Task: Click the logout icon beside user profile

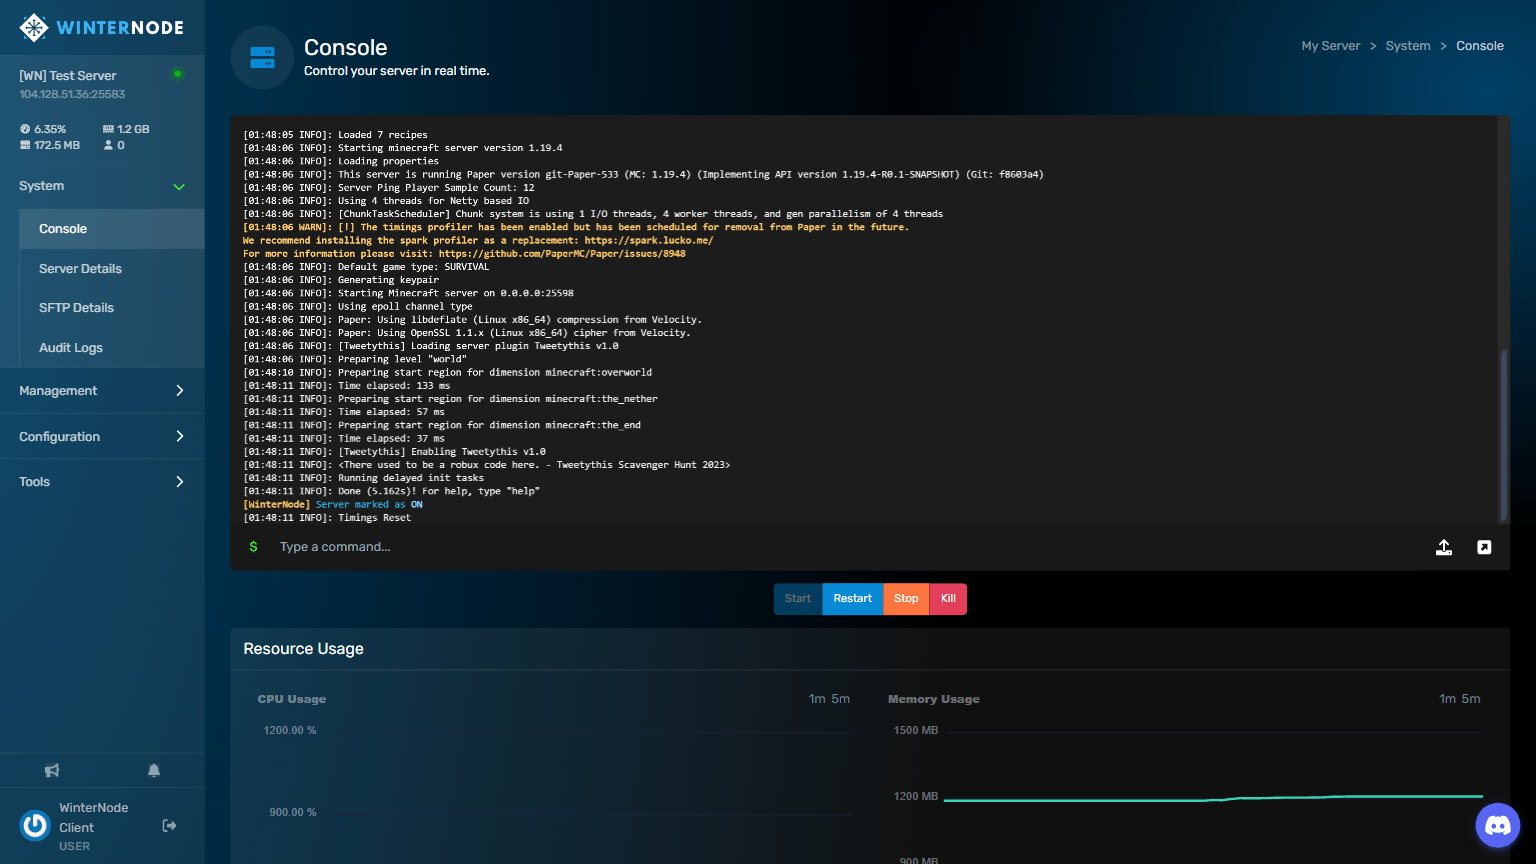Action: pyautogui.click(x=169, y=825)
